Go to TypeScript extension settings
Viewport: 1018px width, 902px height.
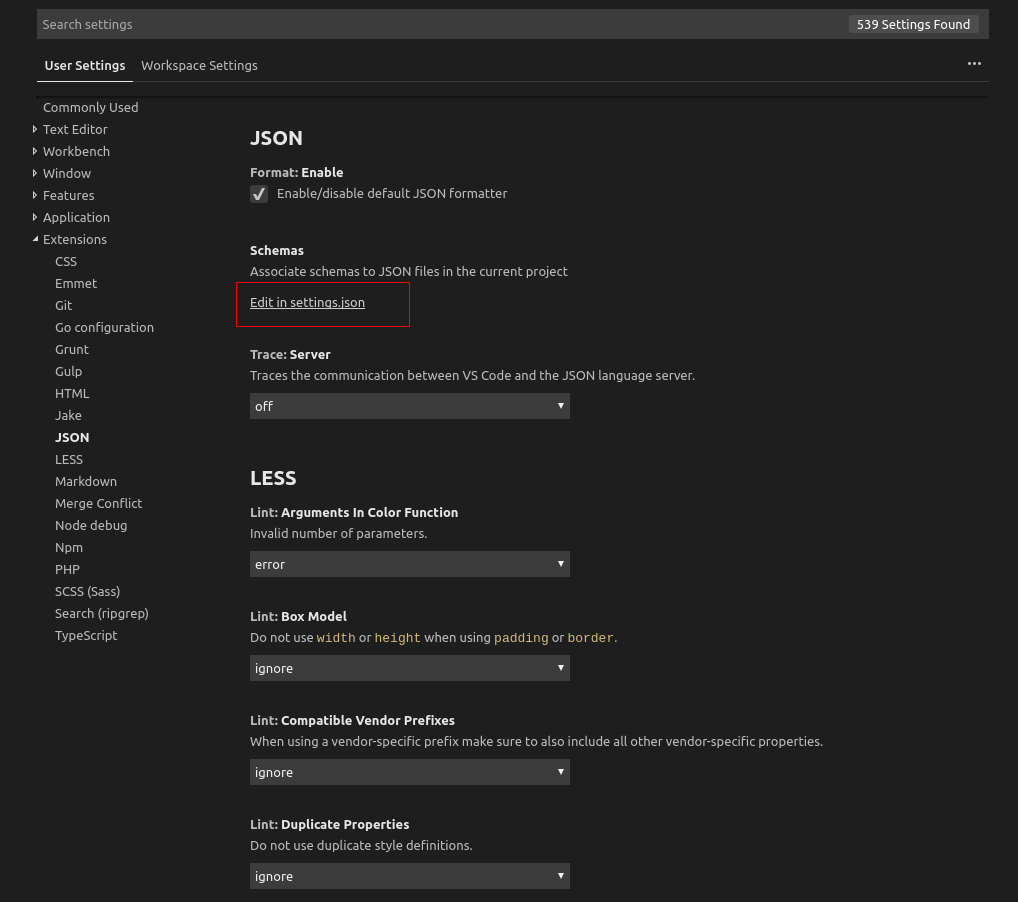click(86, 635)
